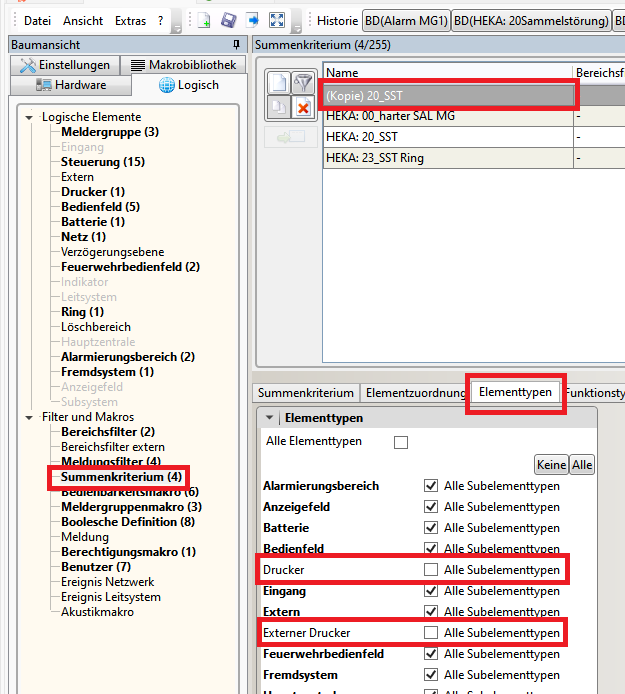This screenshot has width=625, height=694.
Task: Collapse the Elementtypen section
Action: pos(269,417)
